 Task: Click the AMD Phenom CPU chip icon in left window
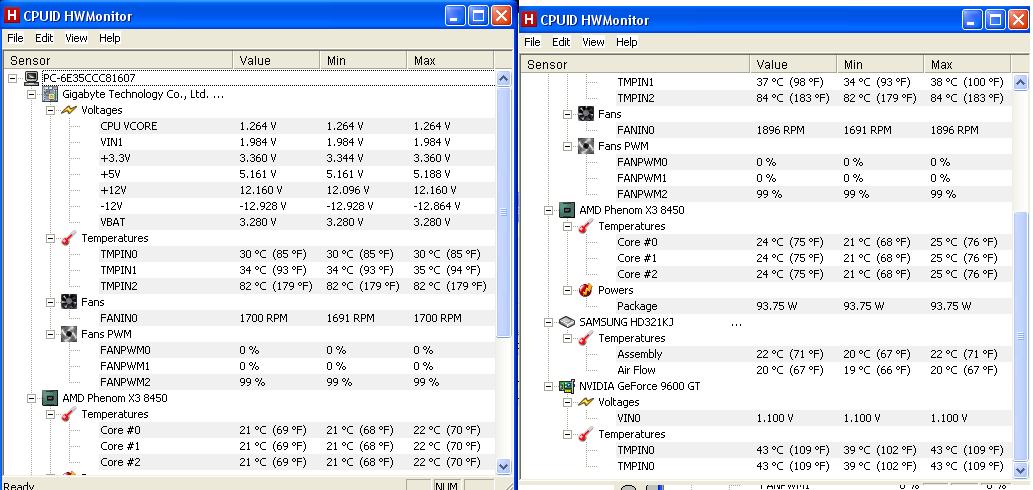(50, 398)
